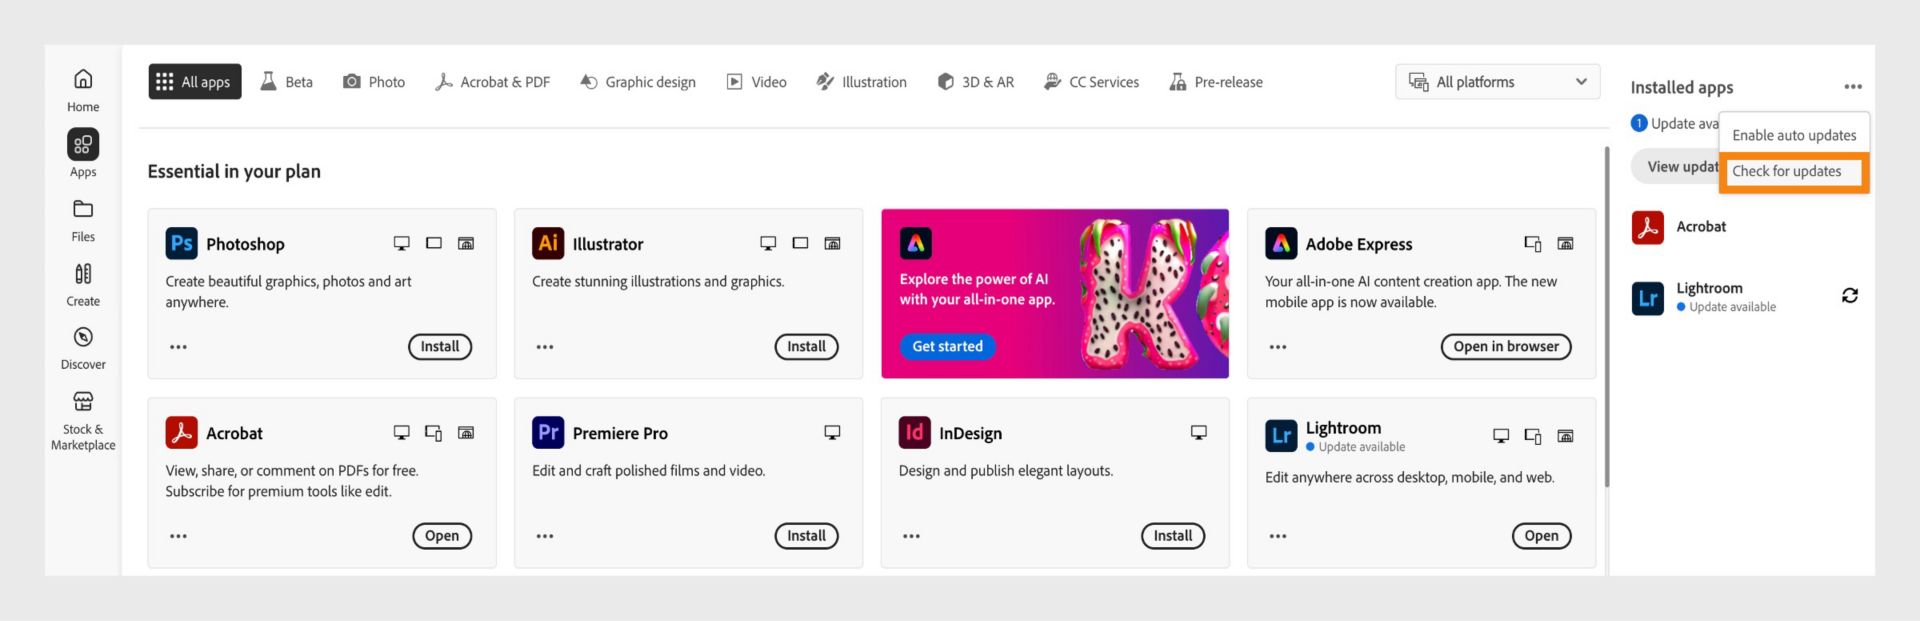1920x621 pixels.
Task: Expand InDesign card more options
Action: [x=911, y=536]
